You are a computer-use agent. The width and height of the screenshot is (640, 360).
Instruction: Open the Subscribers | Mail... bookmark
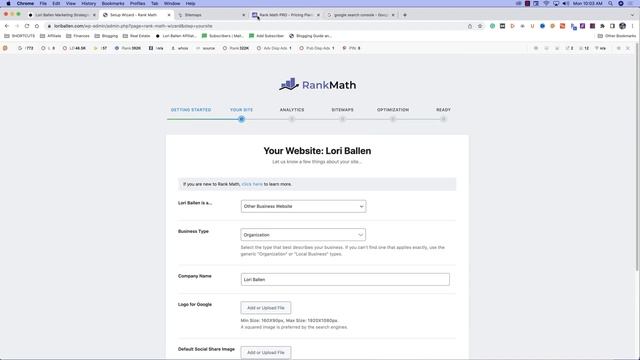click(222, 36)
